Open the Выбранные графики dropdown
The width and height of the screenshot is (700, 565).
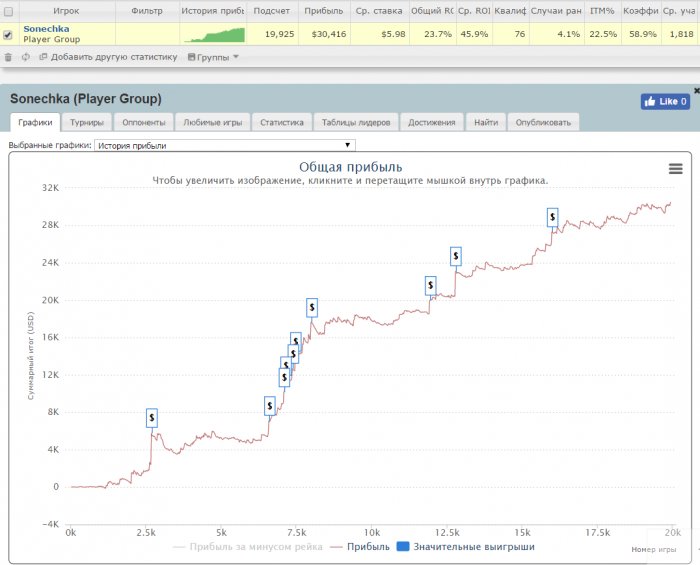click(x=225, y=145)
